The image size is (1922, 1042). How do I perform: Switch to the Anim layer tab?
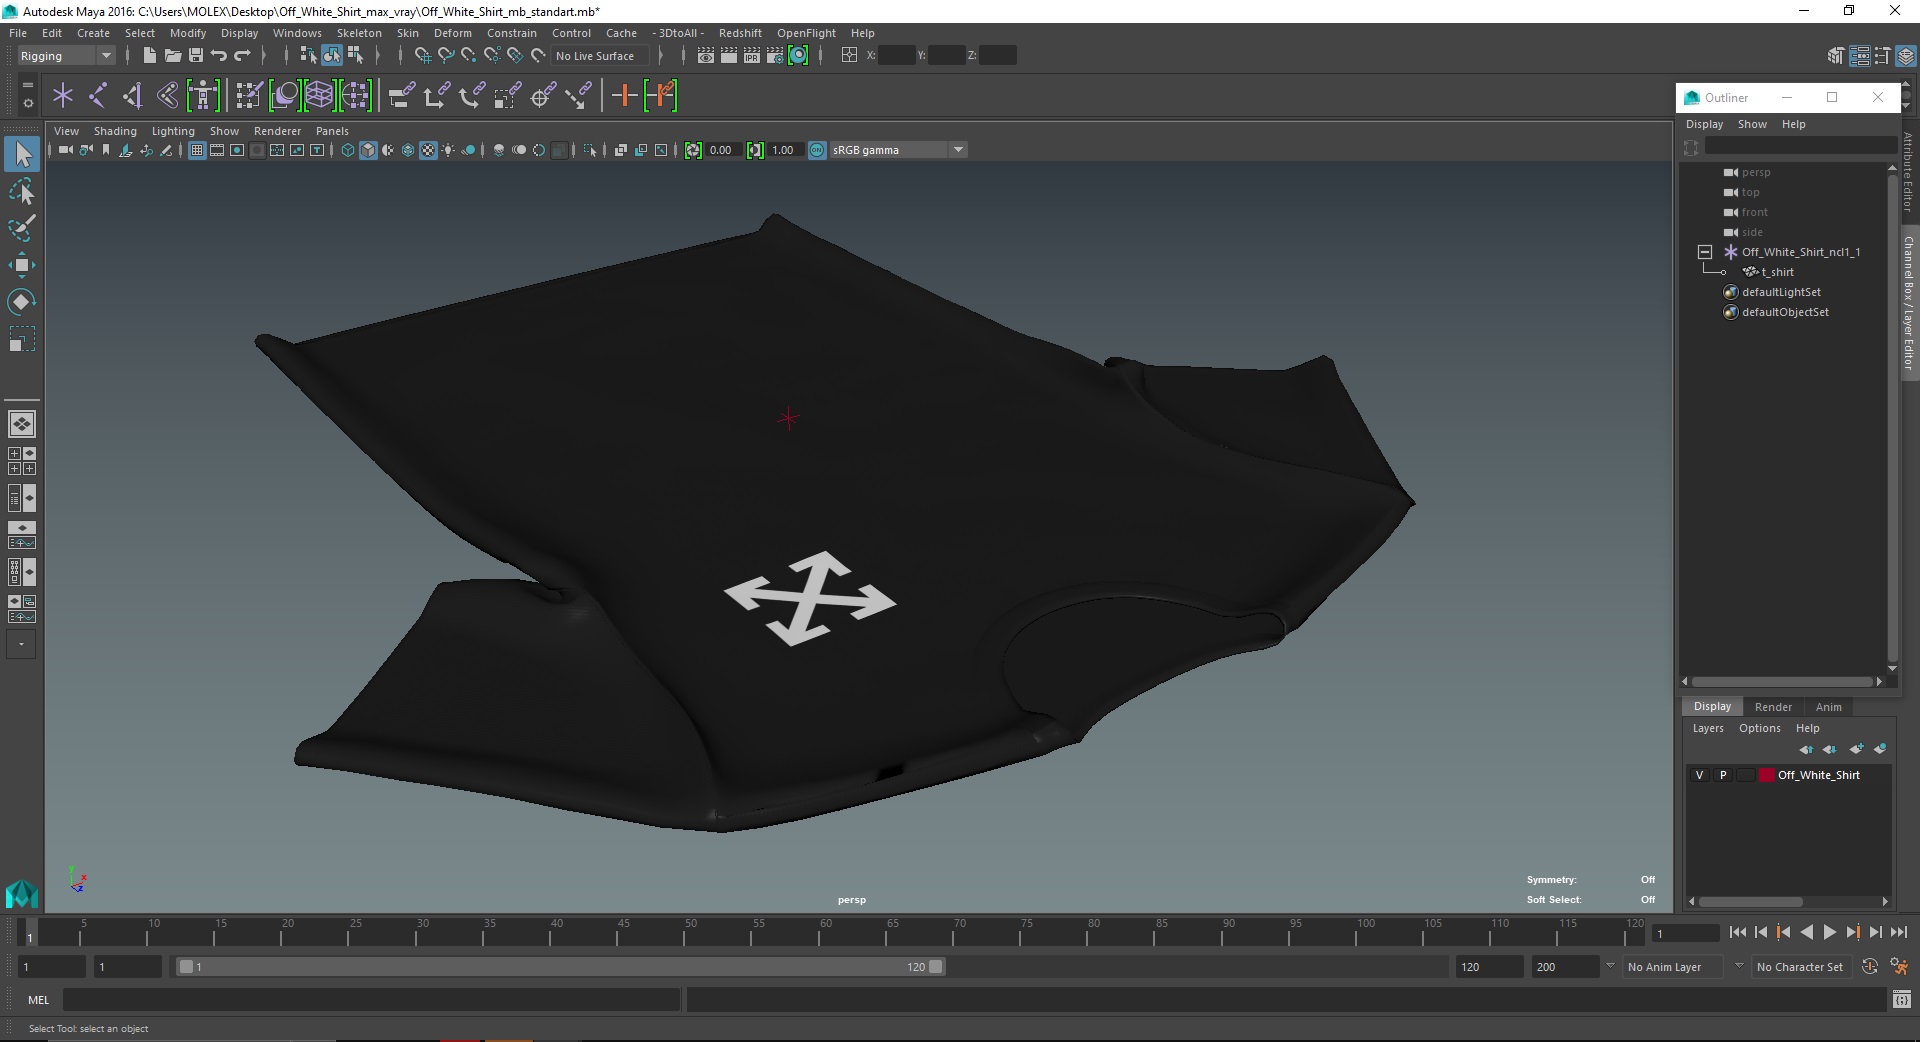[1829, 707]
